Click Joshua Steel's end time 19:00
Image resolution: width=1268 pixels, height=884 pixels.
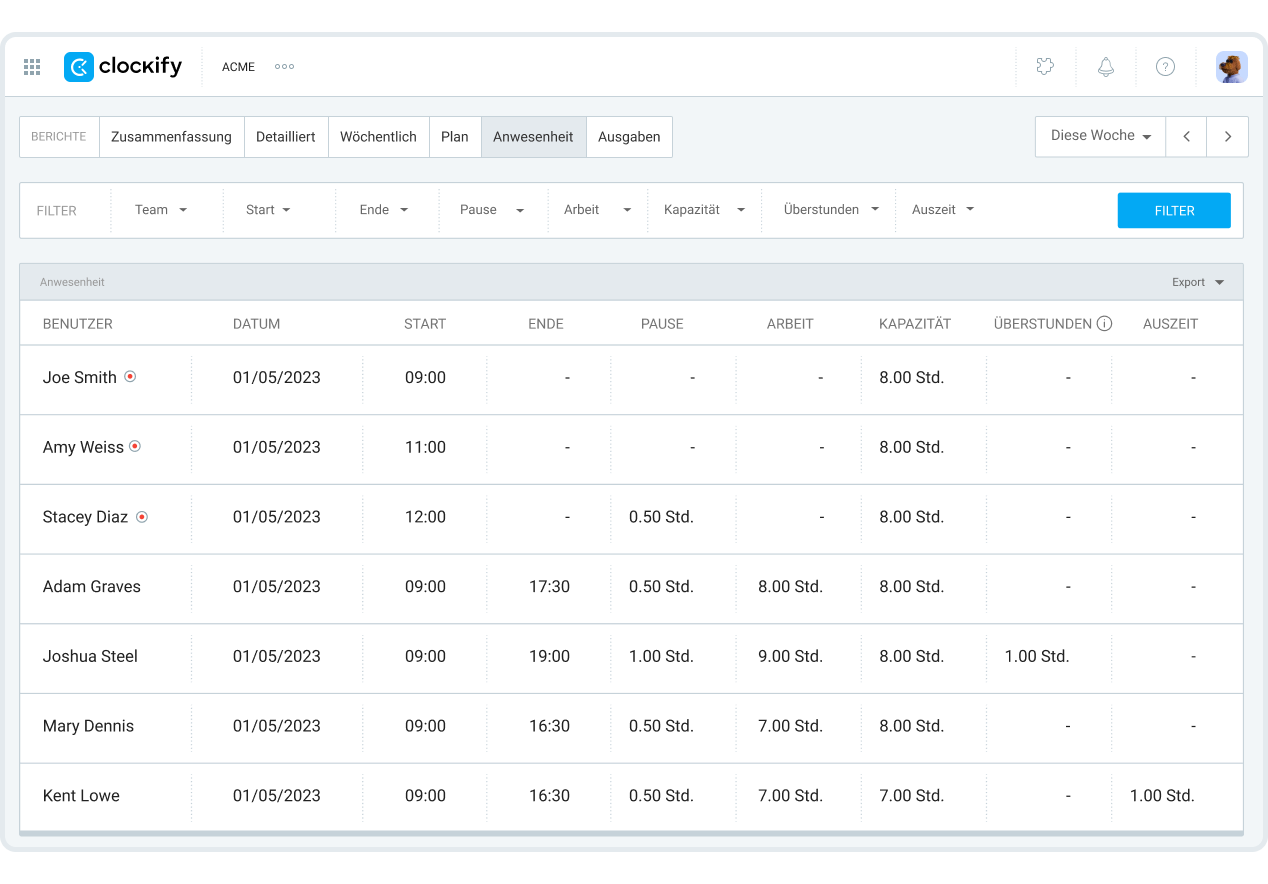tap(549, 656)
